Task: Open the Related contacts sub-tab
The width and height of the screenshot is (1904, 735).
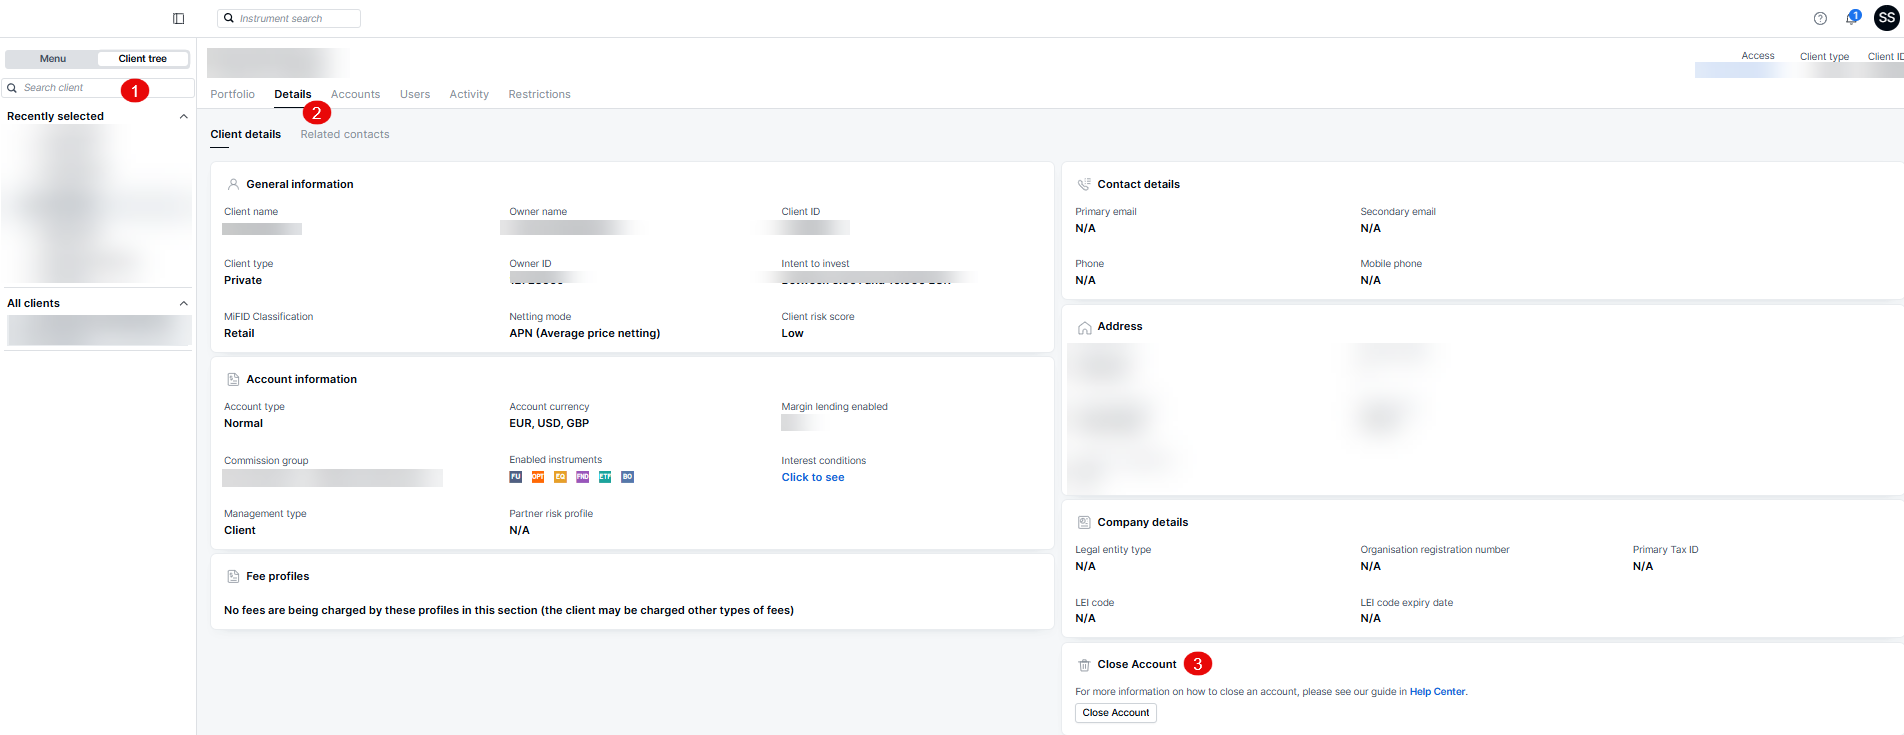Action: coord(344,134)
